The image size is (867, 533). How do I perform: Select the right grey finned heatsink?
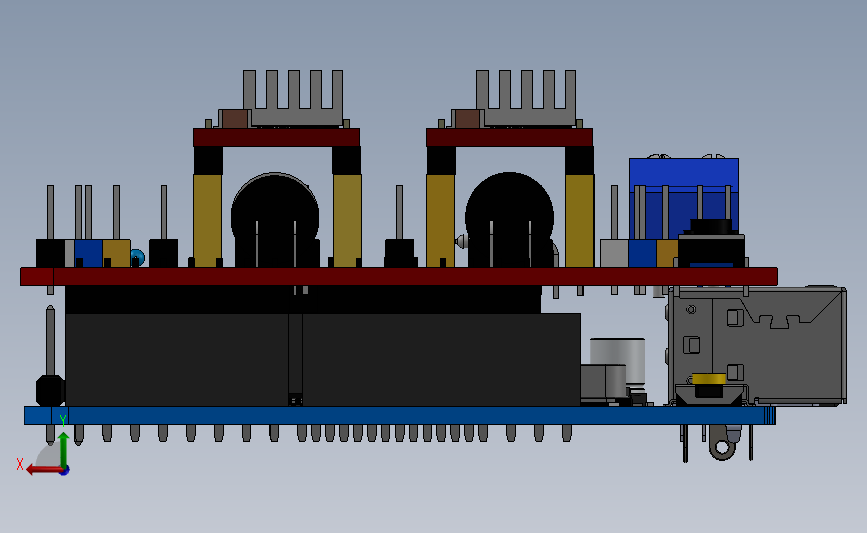pyautogui.click(x=525, y=97)
